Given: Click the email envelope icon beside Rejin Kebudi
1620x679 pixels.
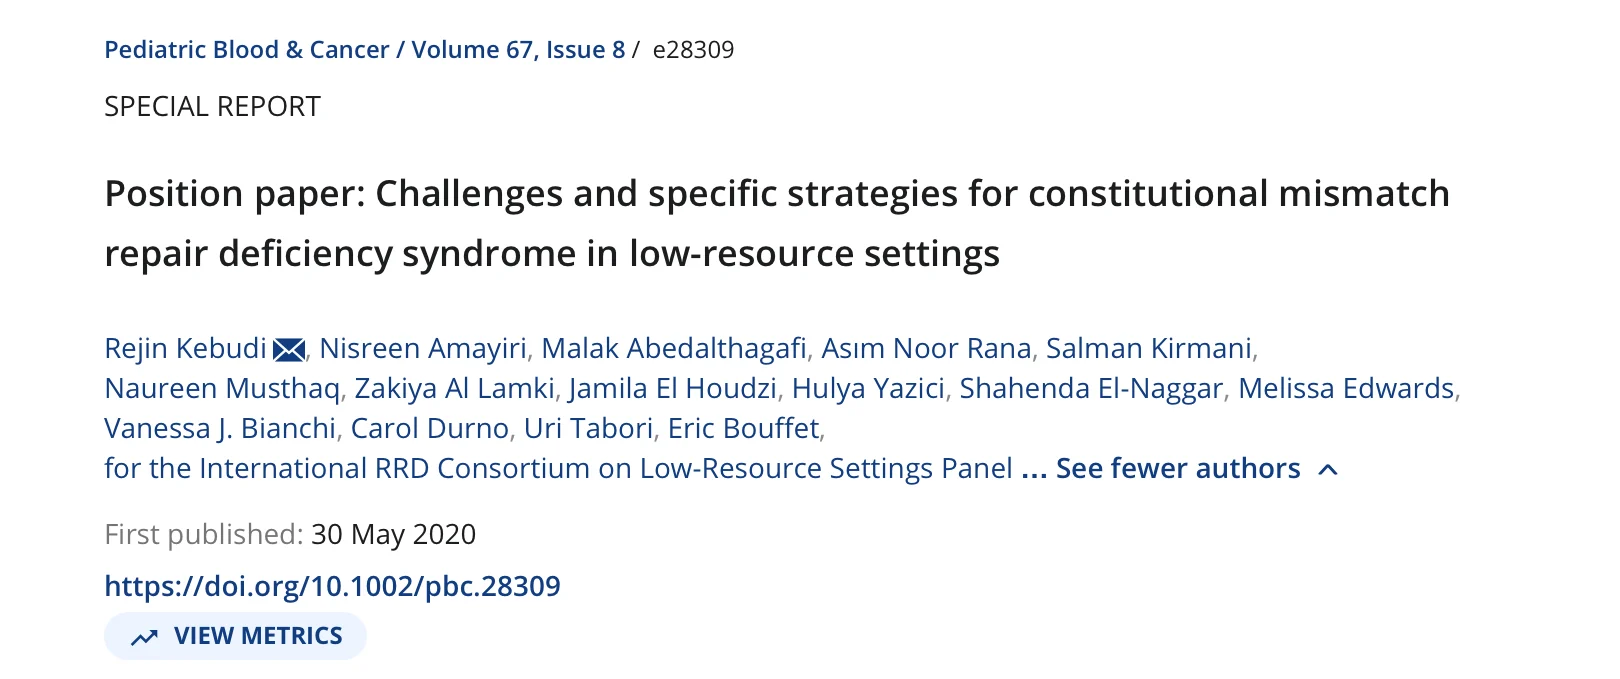Looking at the screenshot, I should pos(289,349).
